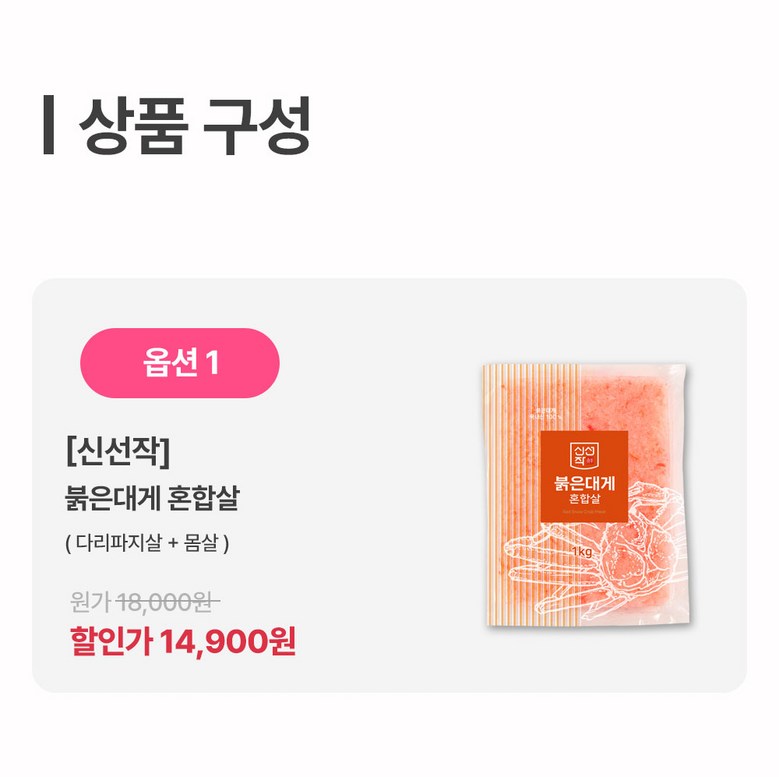Click the Red Snow Crab Meat caption
This screenshot has height=777, width=779.
coord(584,511)
